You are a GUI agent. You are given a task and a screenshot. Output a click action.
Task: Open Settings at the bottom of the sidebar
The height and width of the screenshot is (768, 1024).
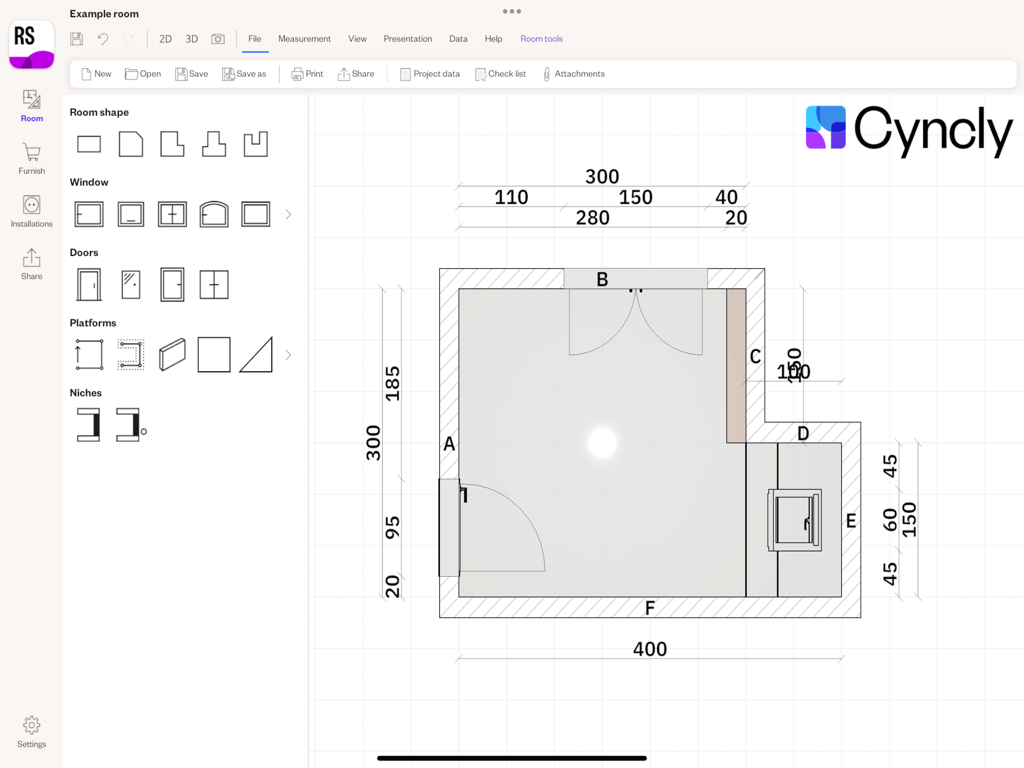[31, 731]
